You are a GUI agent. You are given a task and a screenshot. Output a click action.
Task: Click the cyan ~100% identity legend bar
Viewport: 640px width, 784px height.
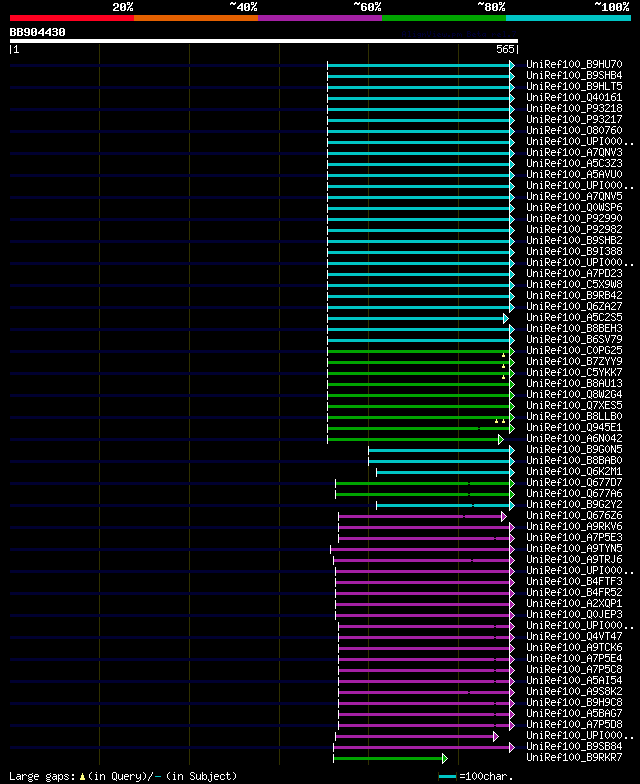tap(568, 18)
